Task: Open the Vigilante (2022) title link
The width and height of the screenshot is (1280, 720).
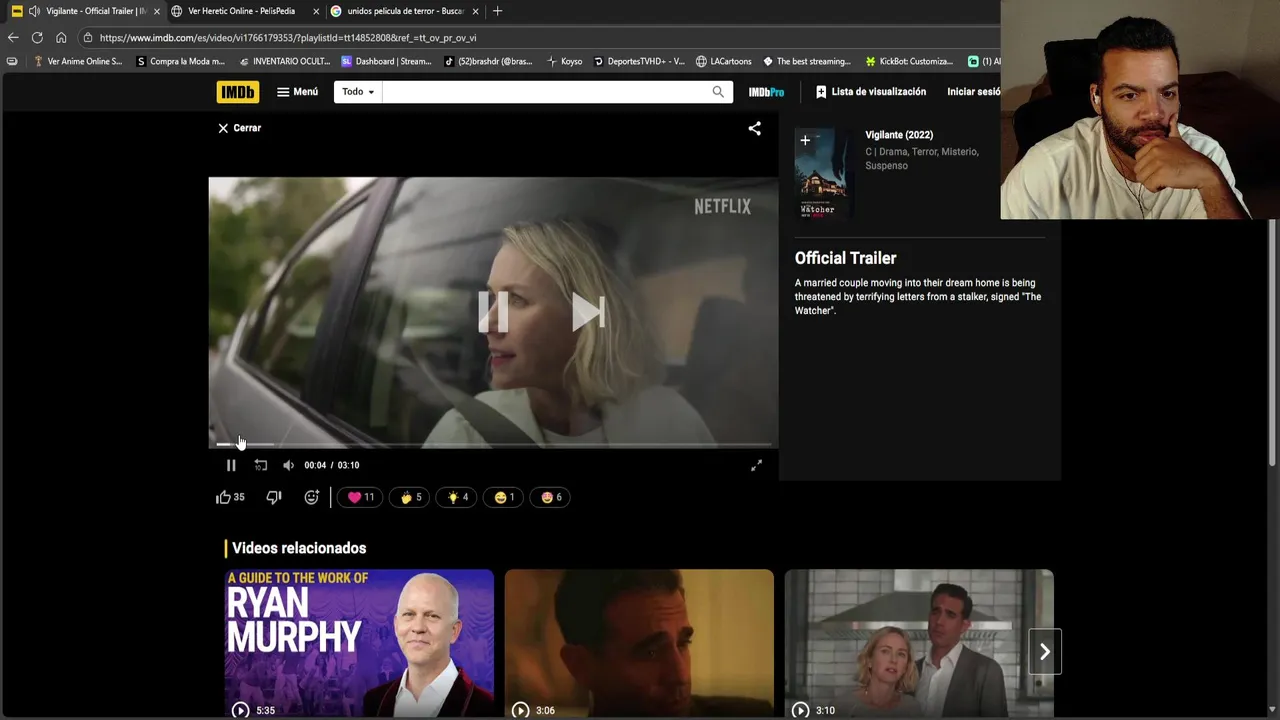Action: pyautogui.click(x=899, y=135)
